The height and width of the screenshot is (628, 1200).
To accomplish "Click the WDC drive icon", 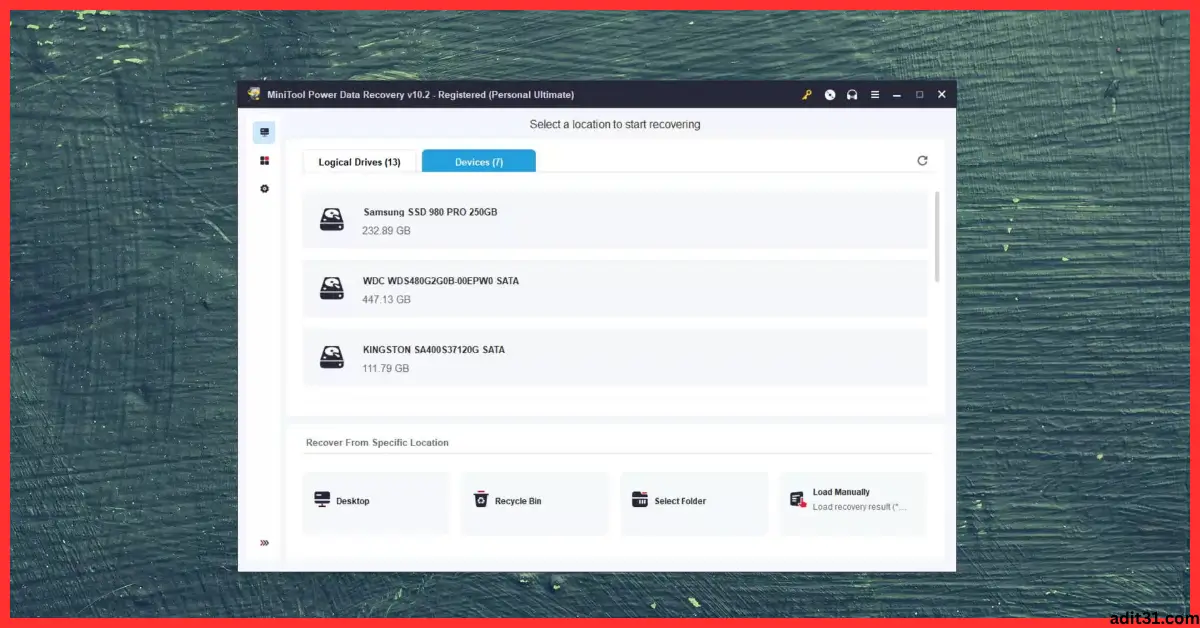I will tap(332, 289).
